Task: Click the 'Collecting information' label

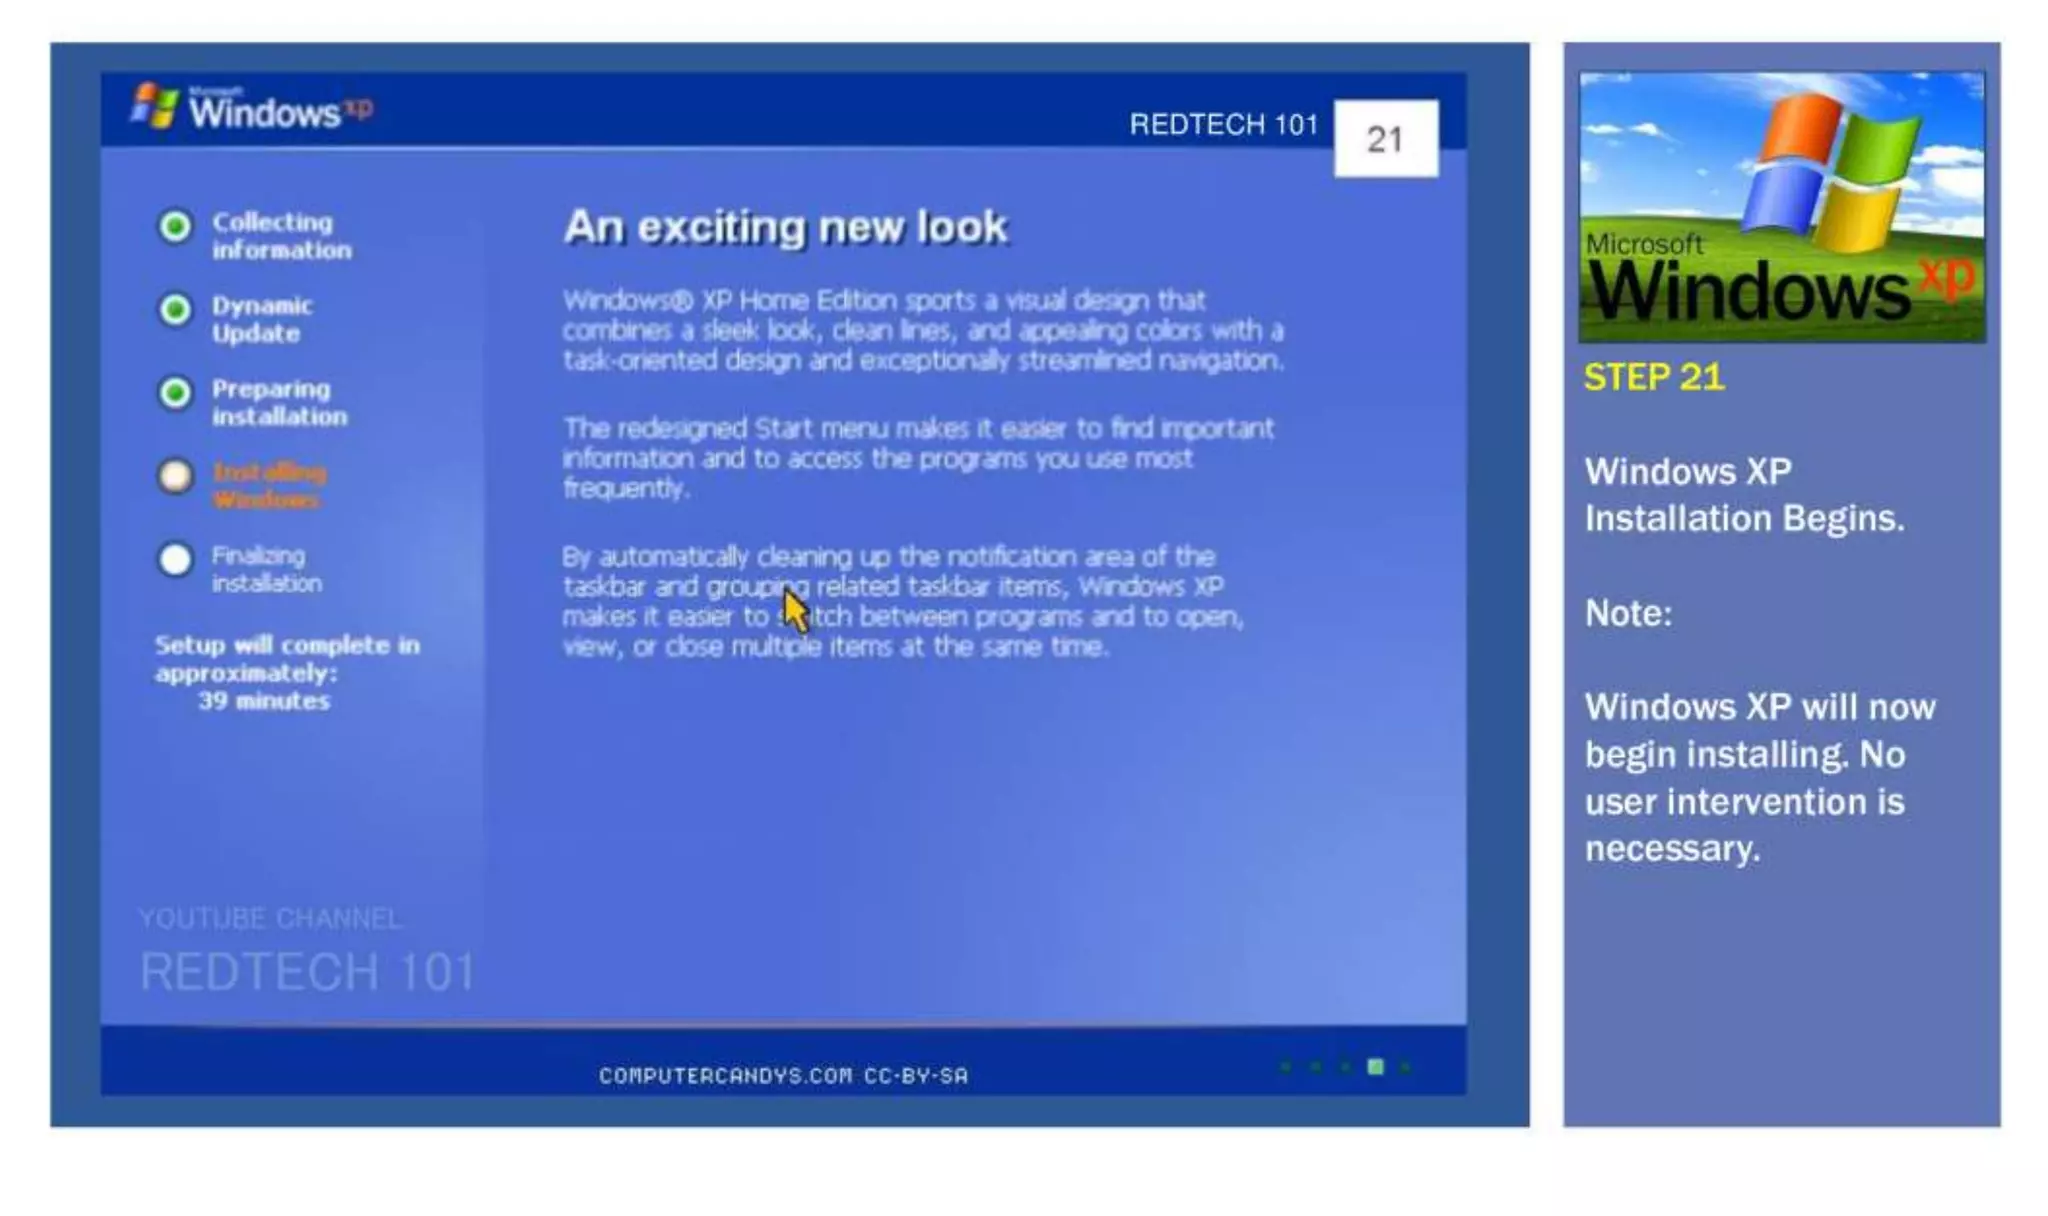Action: pyautogui.click(x=281, y=236)
